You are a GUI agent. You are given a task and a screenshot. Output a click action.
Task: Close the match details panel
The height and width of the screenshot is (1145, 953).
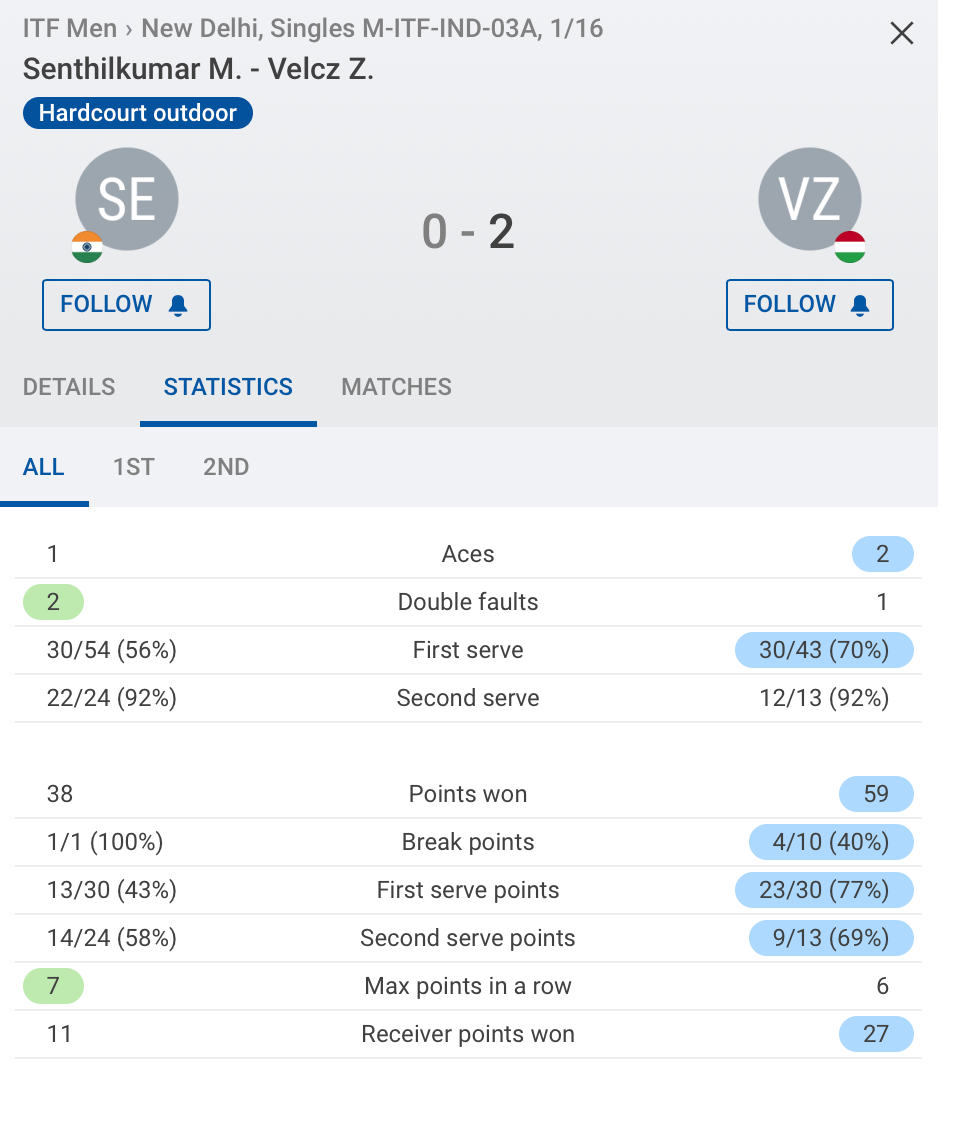[901, 34]
